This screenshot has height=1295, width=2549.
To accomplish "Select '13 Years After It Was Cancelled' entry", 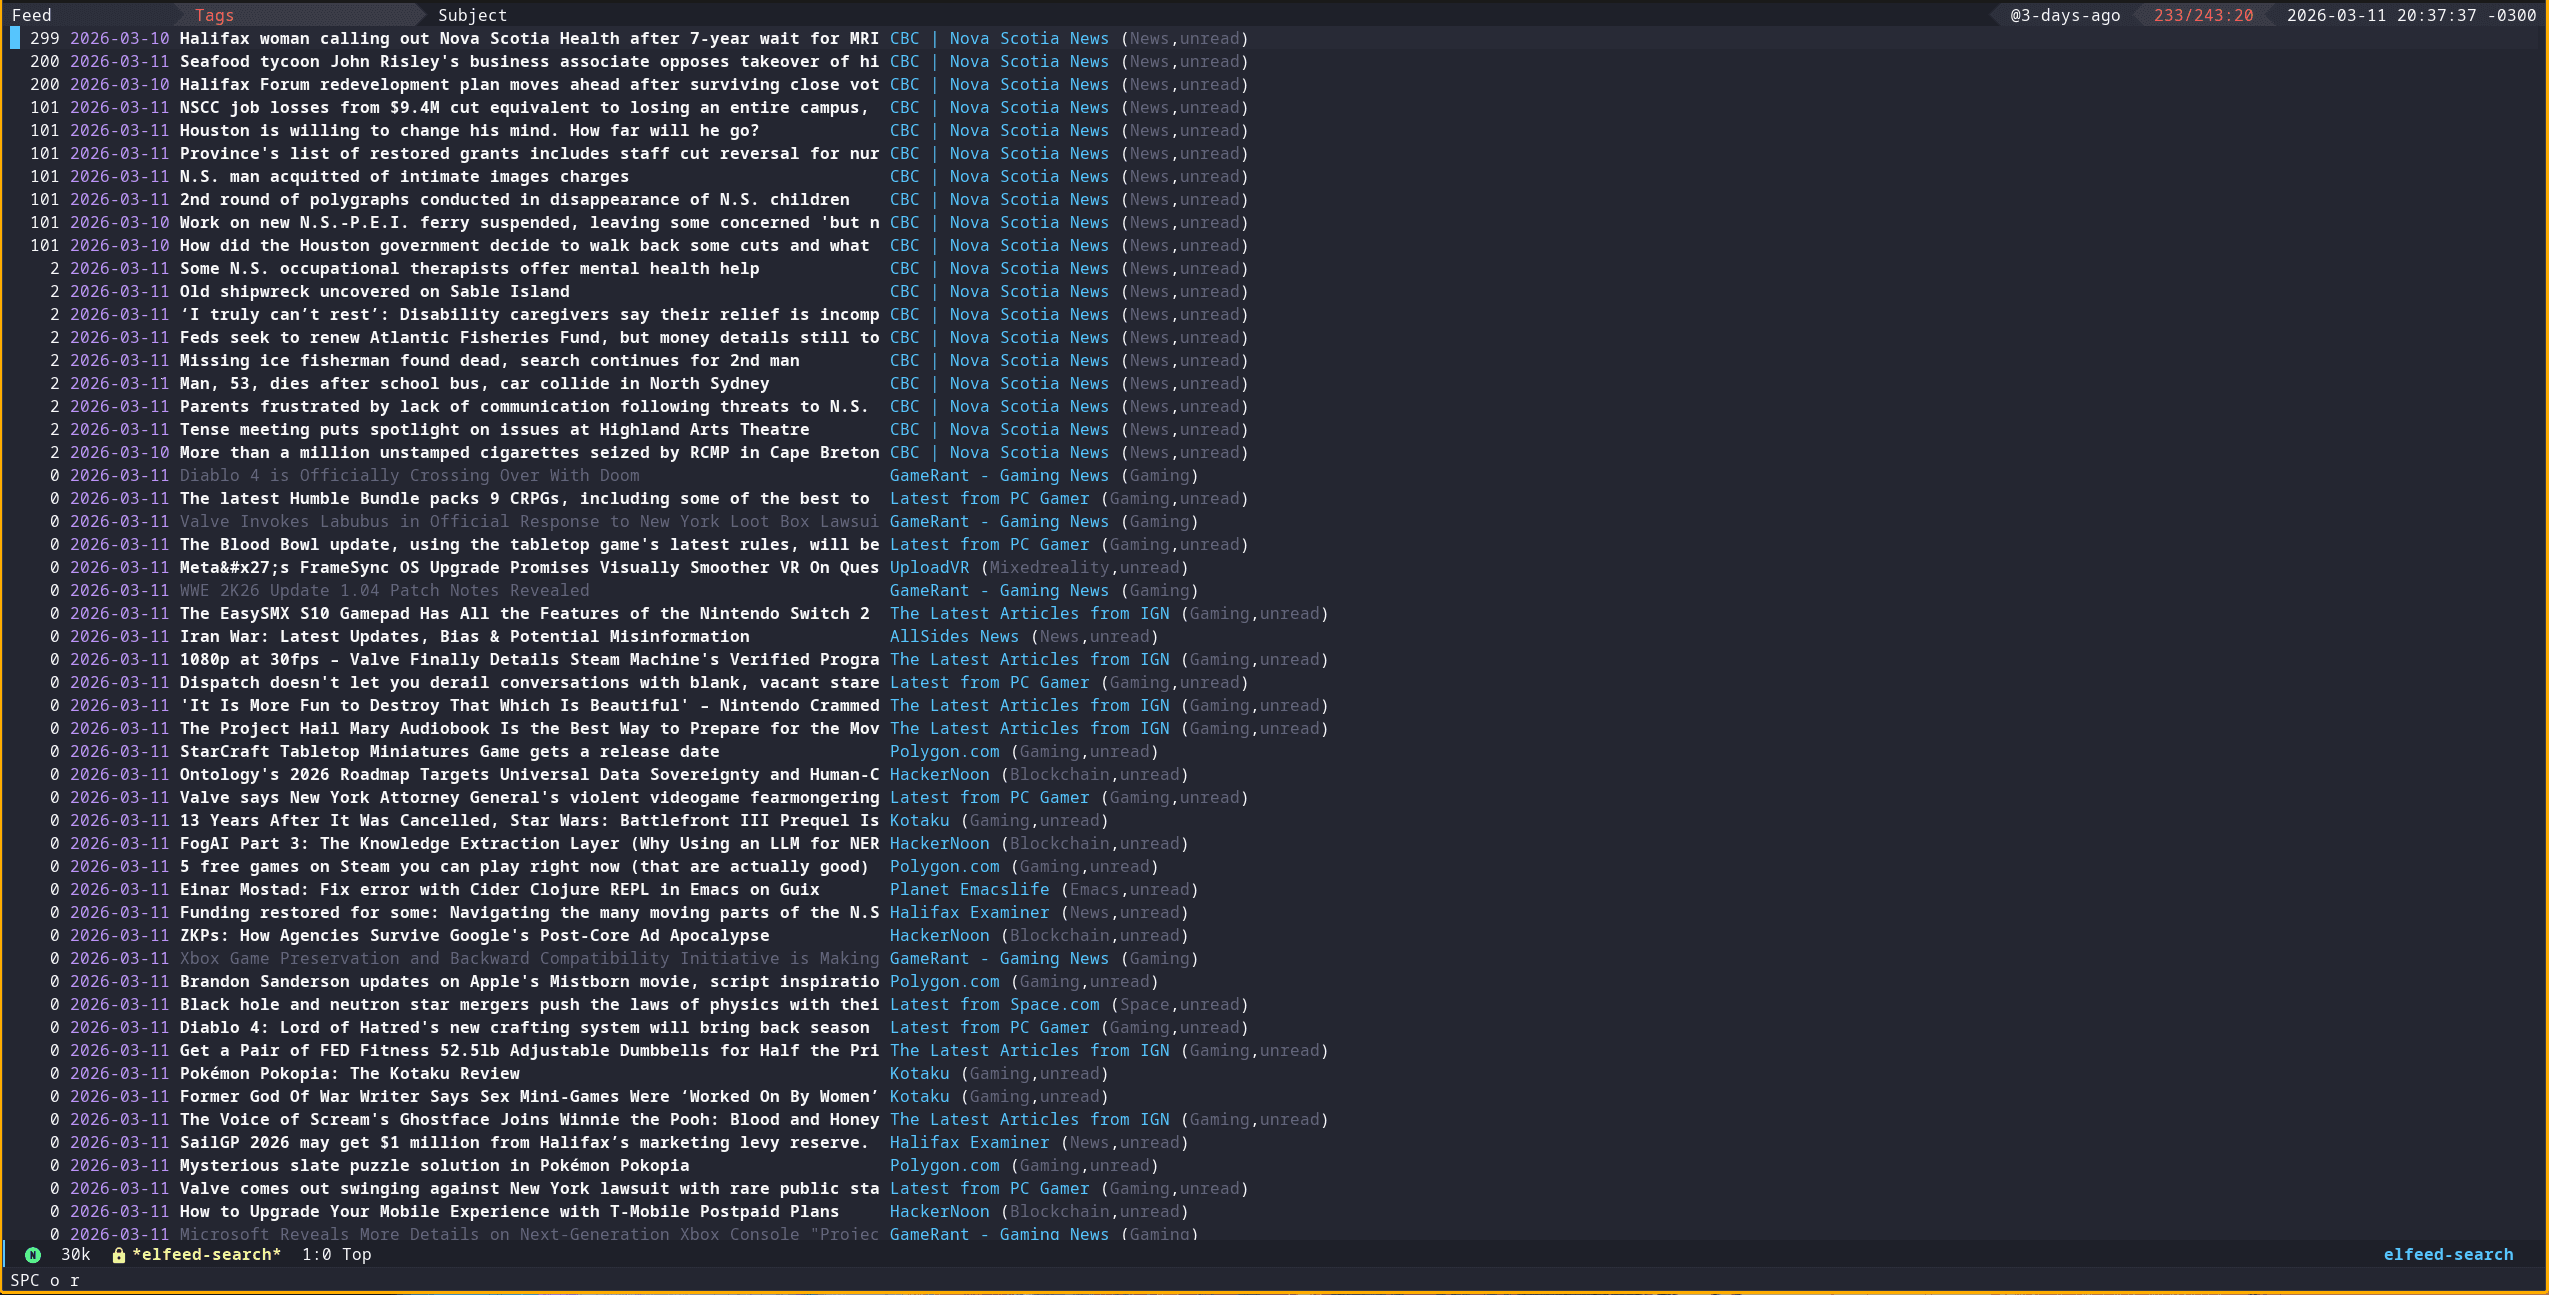I will tap(529, 820).
